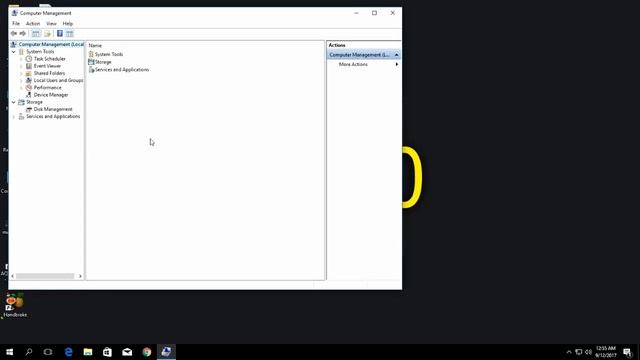Expand the Event Viewer node

point(21,66)
